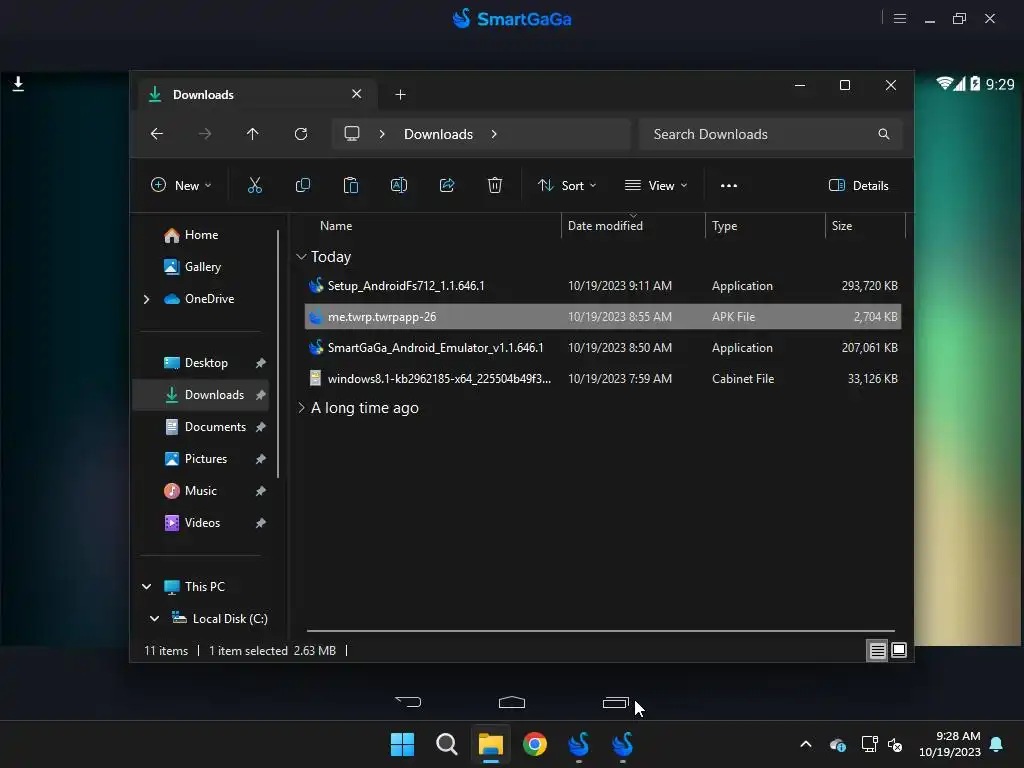Click the navigation pane vertical scrollbar

click(x=278, y=353)
